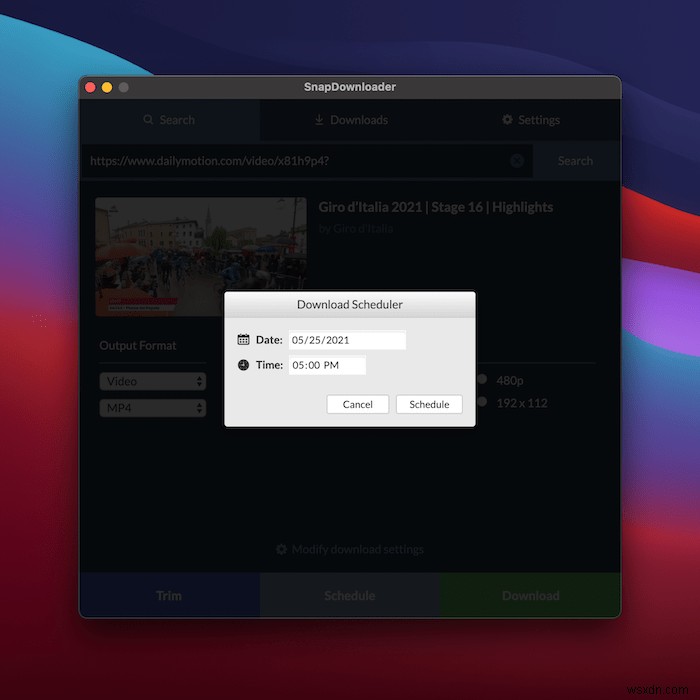Click the video title Giro d'Italia 2021 Stage 16
The height and width of the screenshot is (700, 700).
436,207
